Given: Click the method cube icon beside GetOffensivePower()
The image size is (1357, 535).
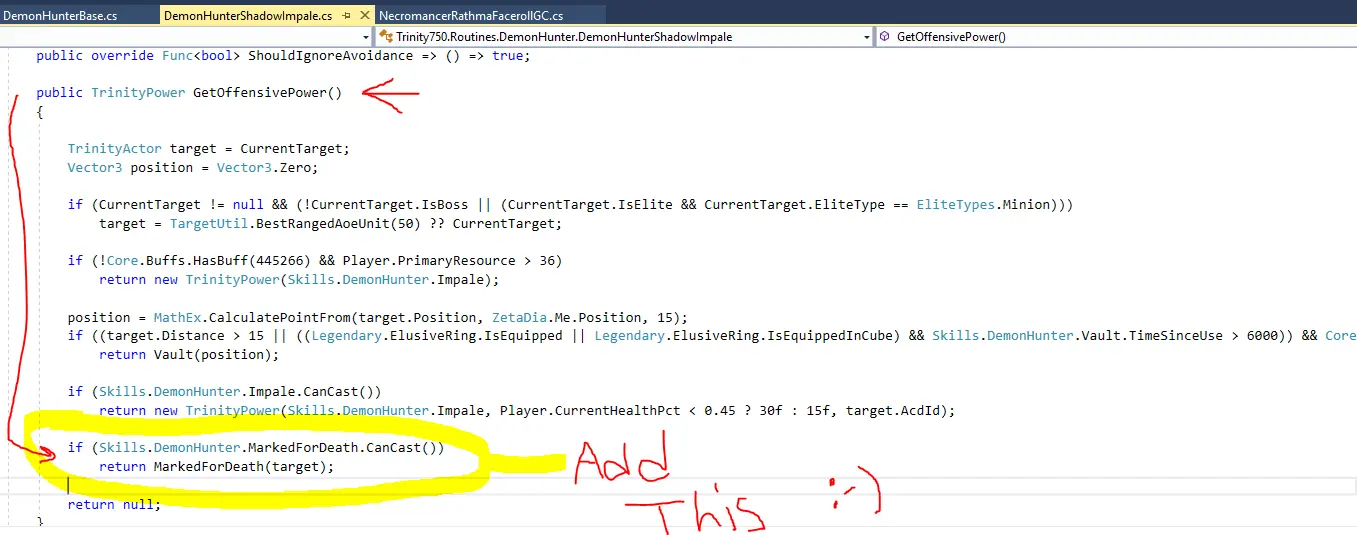Looking at the screenshot, I should click(x=886, y=37).
